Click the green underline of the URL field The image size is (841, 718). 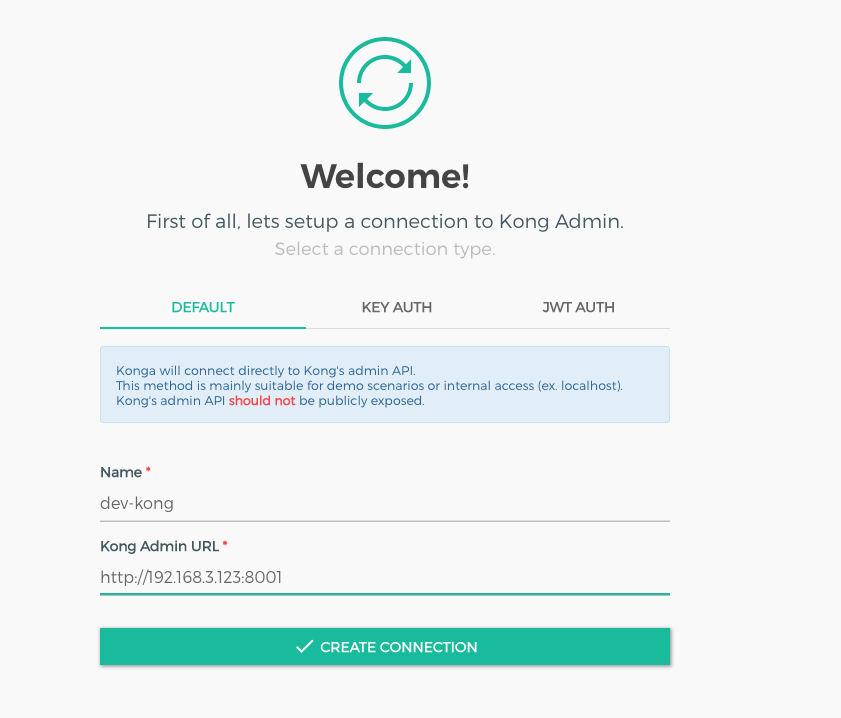(385, 594)
